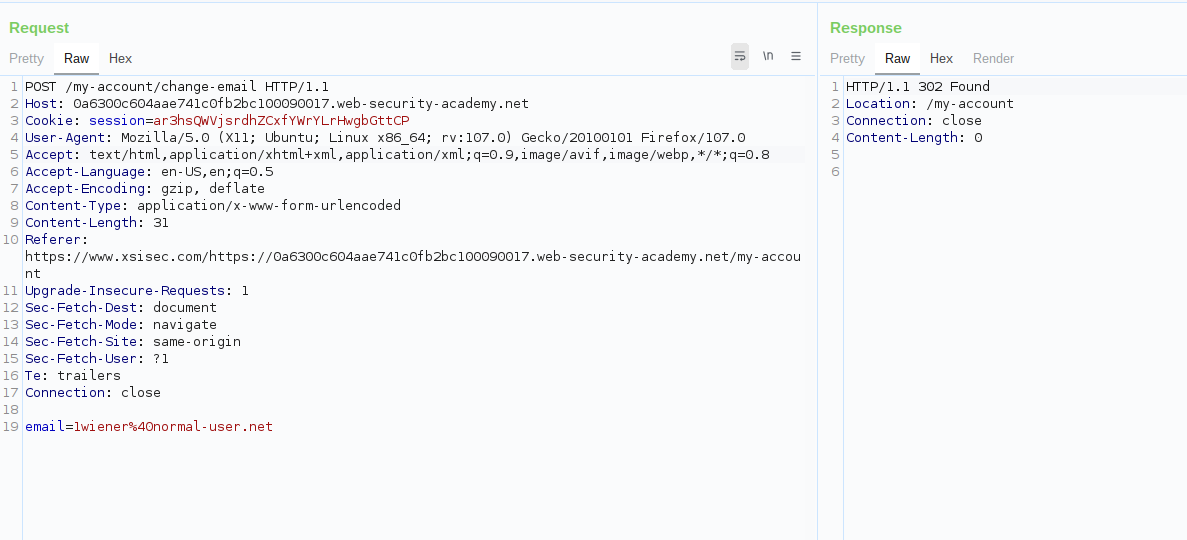Click the Accept-Encoding gzip, deflate line

145,189
